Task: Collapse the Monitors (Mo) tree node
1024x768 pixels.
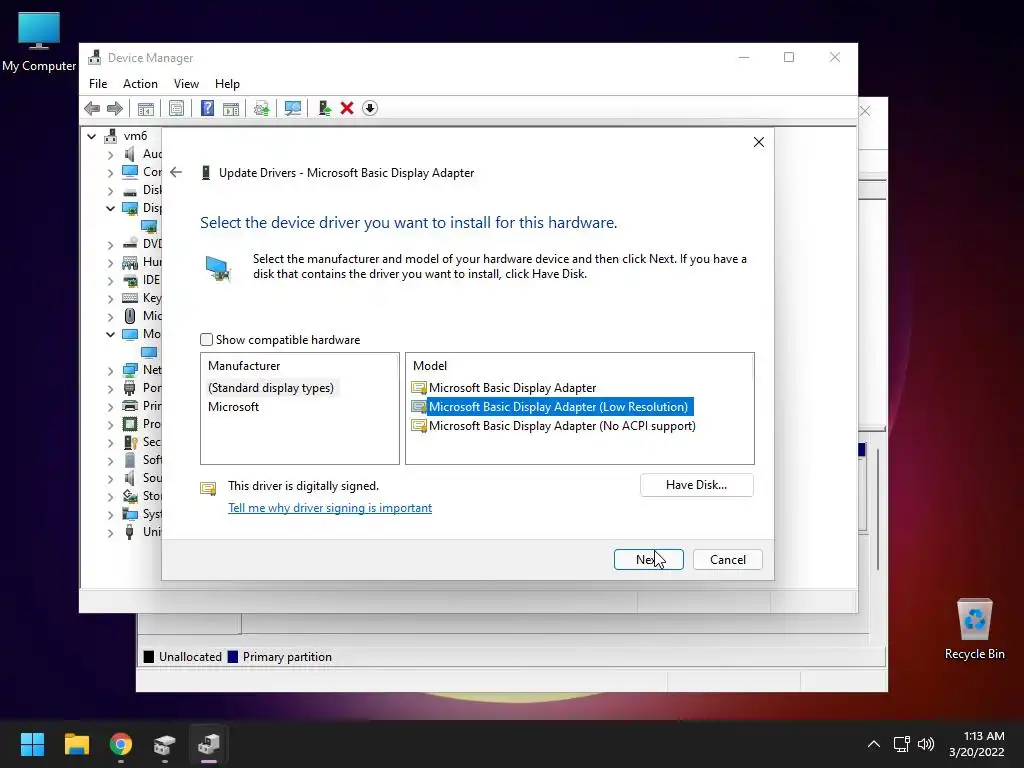Action: pos(110,334)
